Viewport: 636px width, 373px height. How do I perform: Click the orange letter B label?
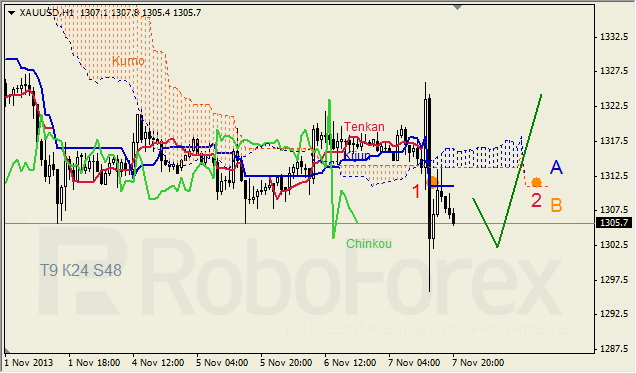(x=556, y=206)
